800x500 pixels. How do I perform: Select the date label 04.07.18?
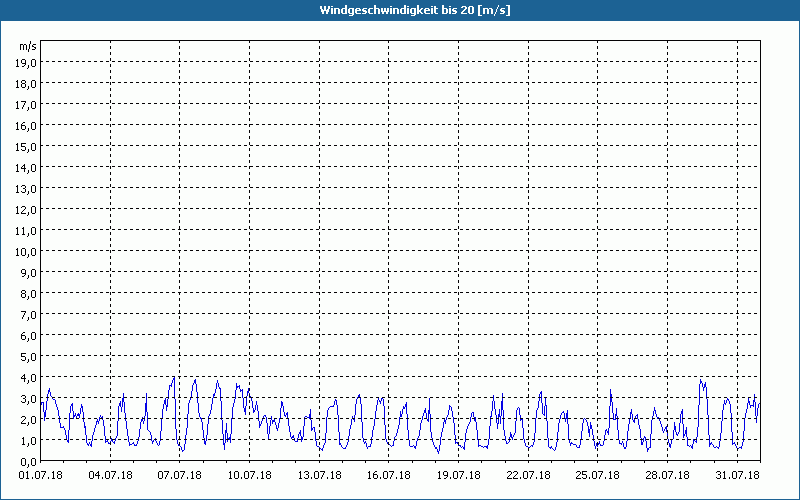pos(110,476)
